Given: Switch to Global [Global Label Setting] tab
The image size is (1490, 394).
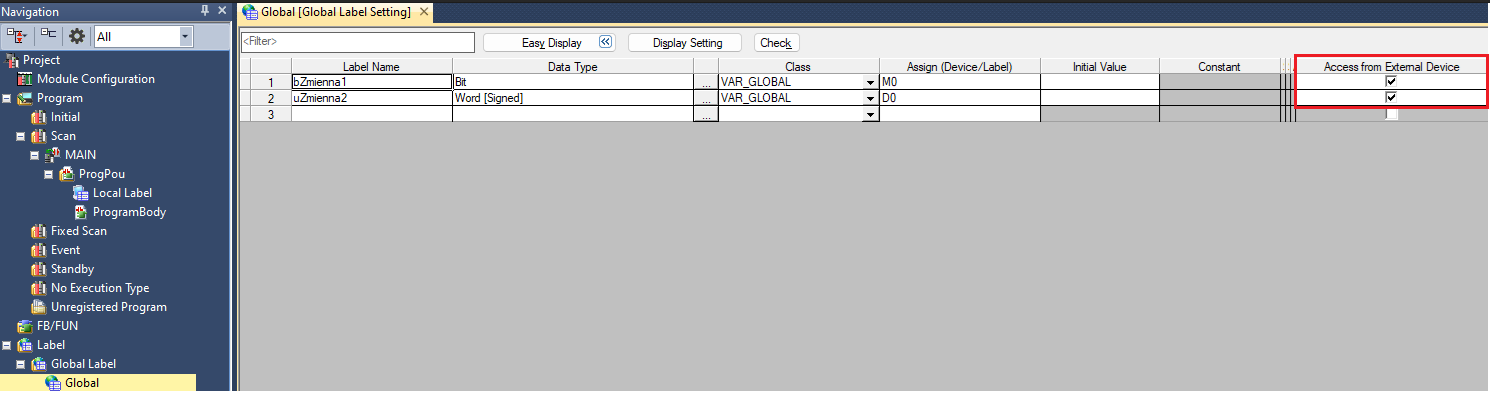Looking at the screenshot, I should [x=336, y=12].
